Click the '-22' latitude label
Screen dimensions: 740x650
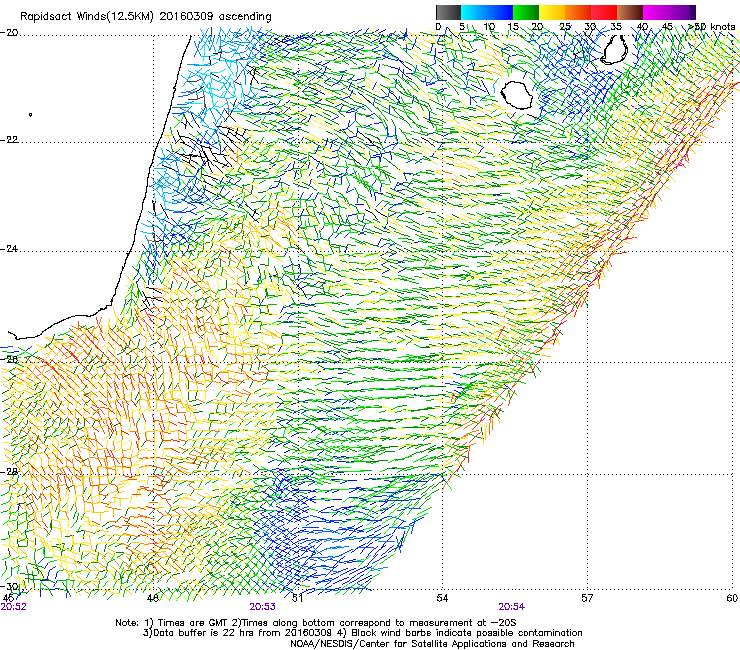9,140
